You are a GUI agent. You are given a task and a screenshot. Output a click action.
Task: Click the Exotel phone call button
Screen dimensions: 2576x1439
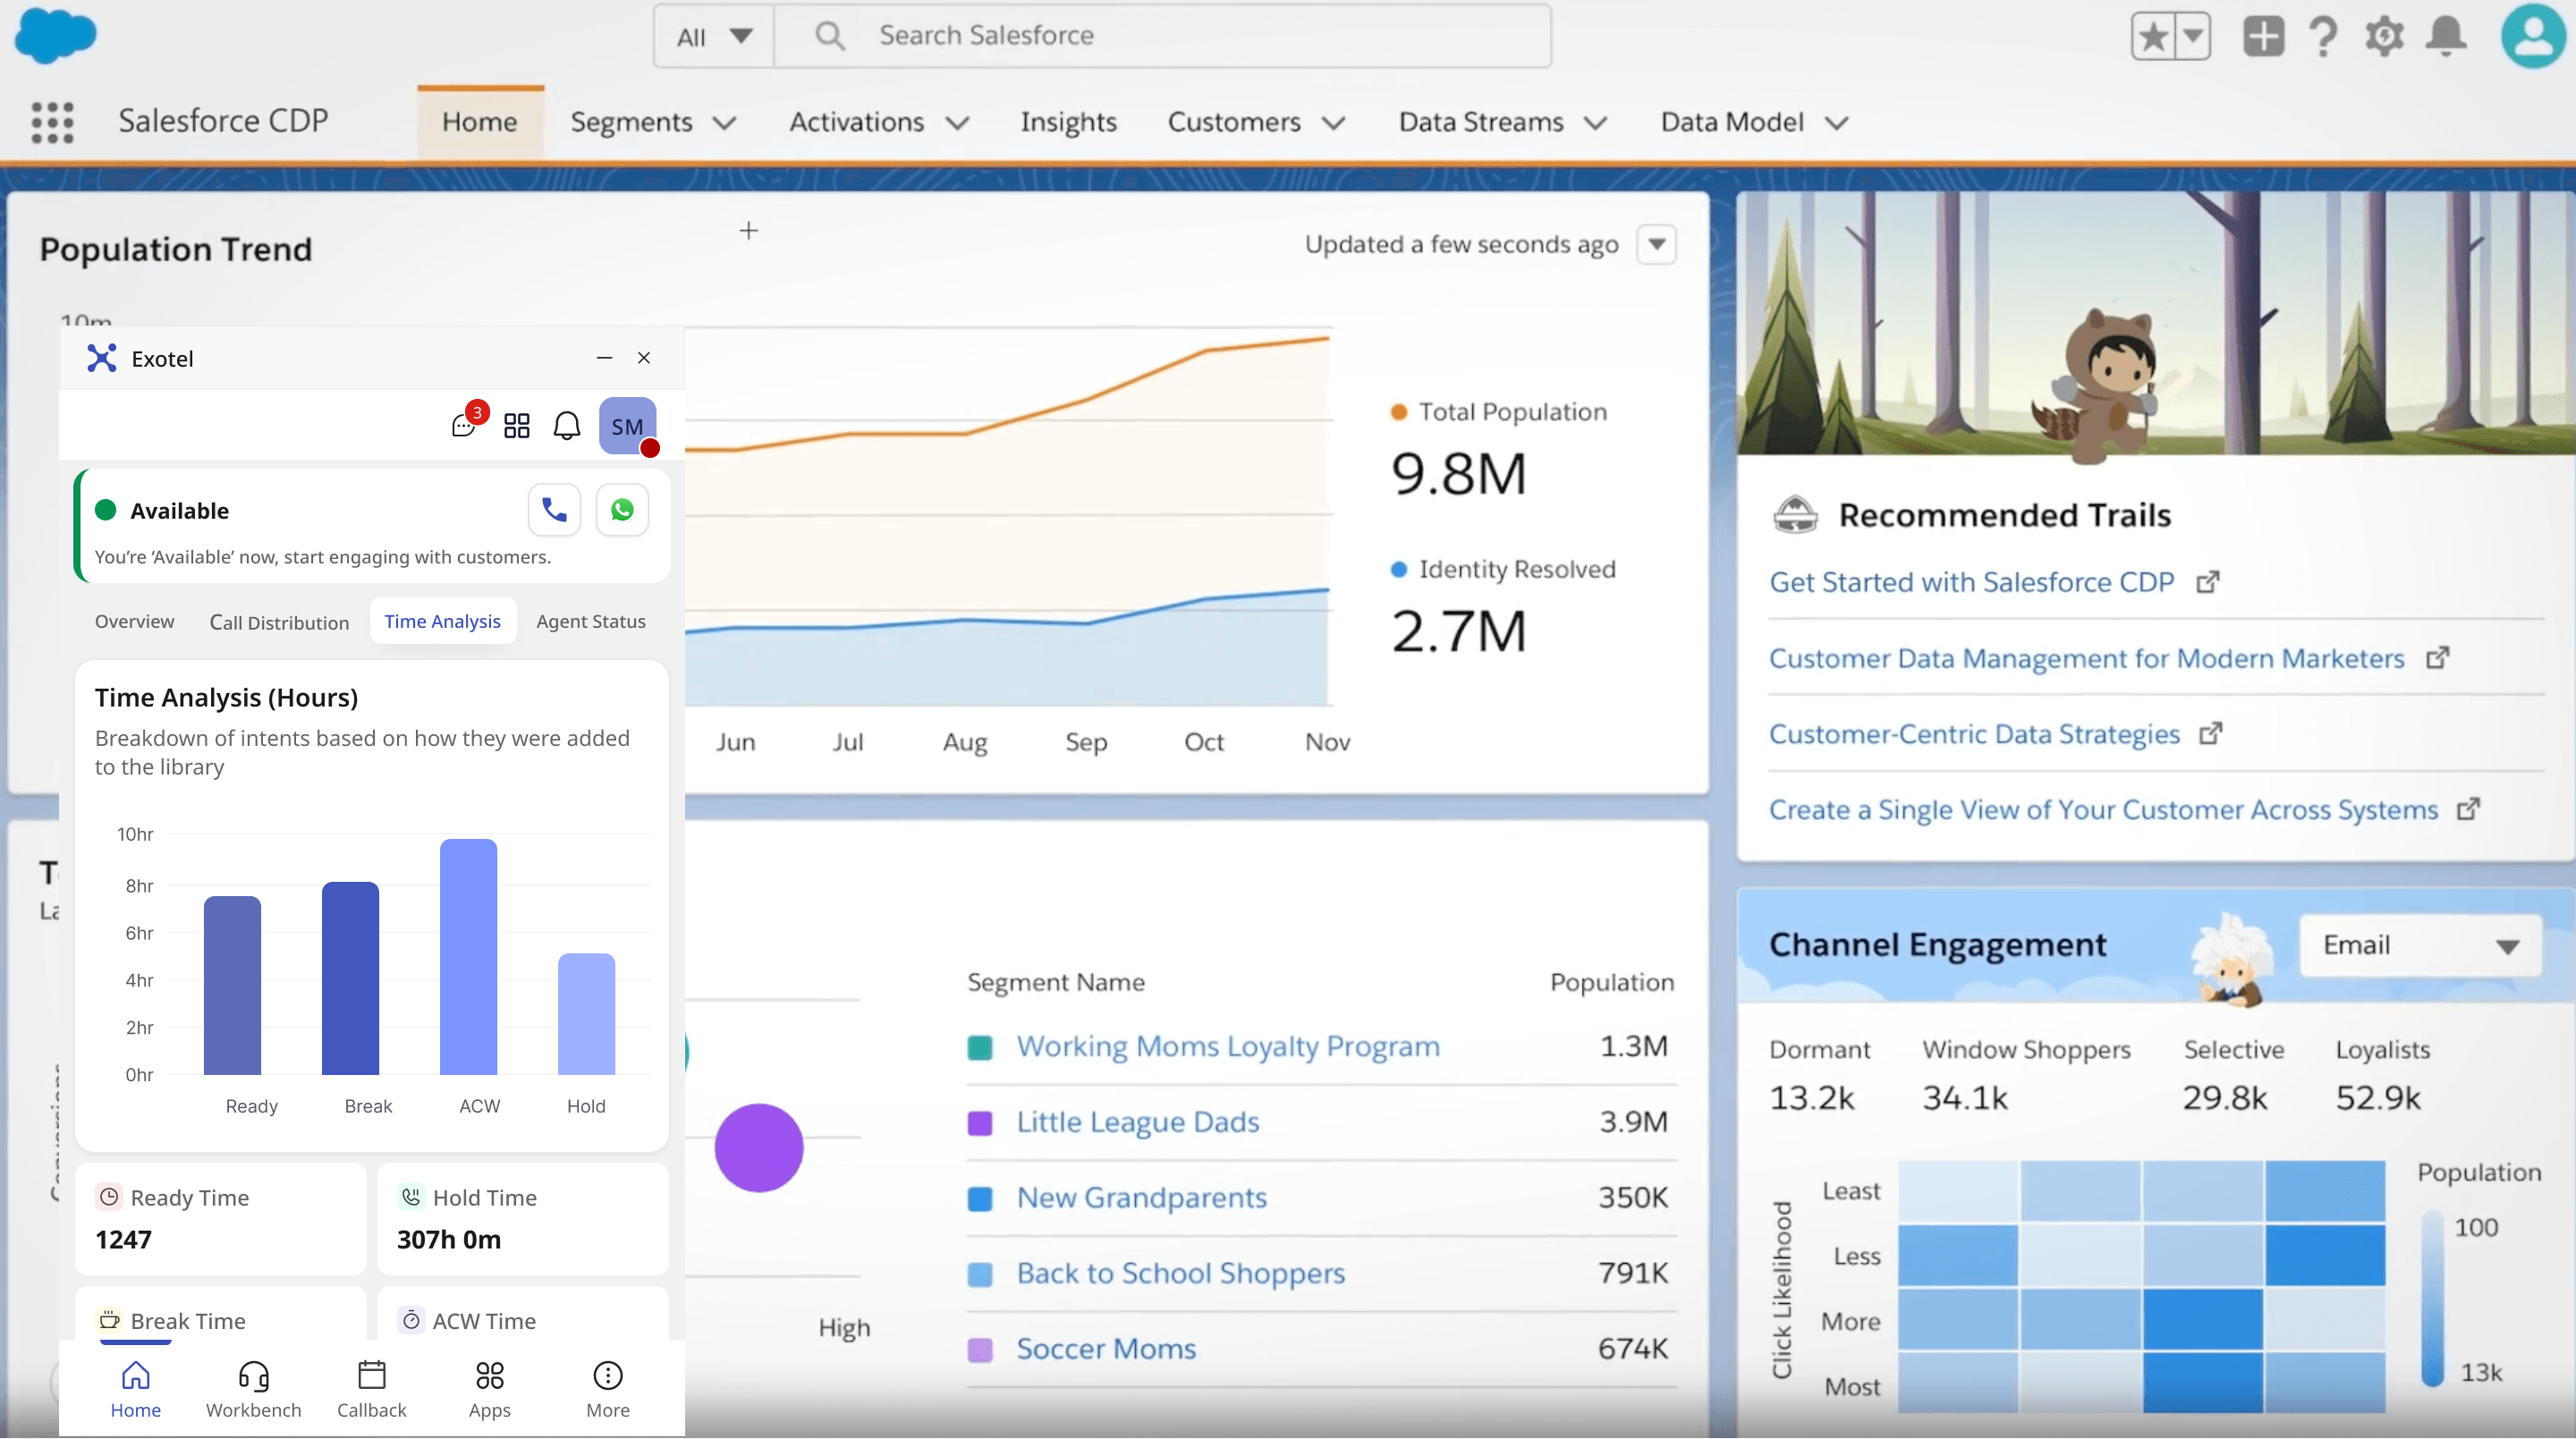tap(554, 510)
